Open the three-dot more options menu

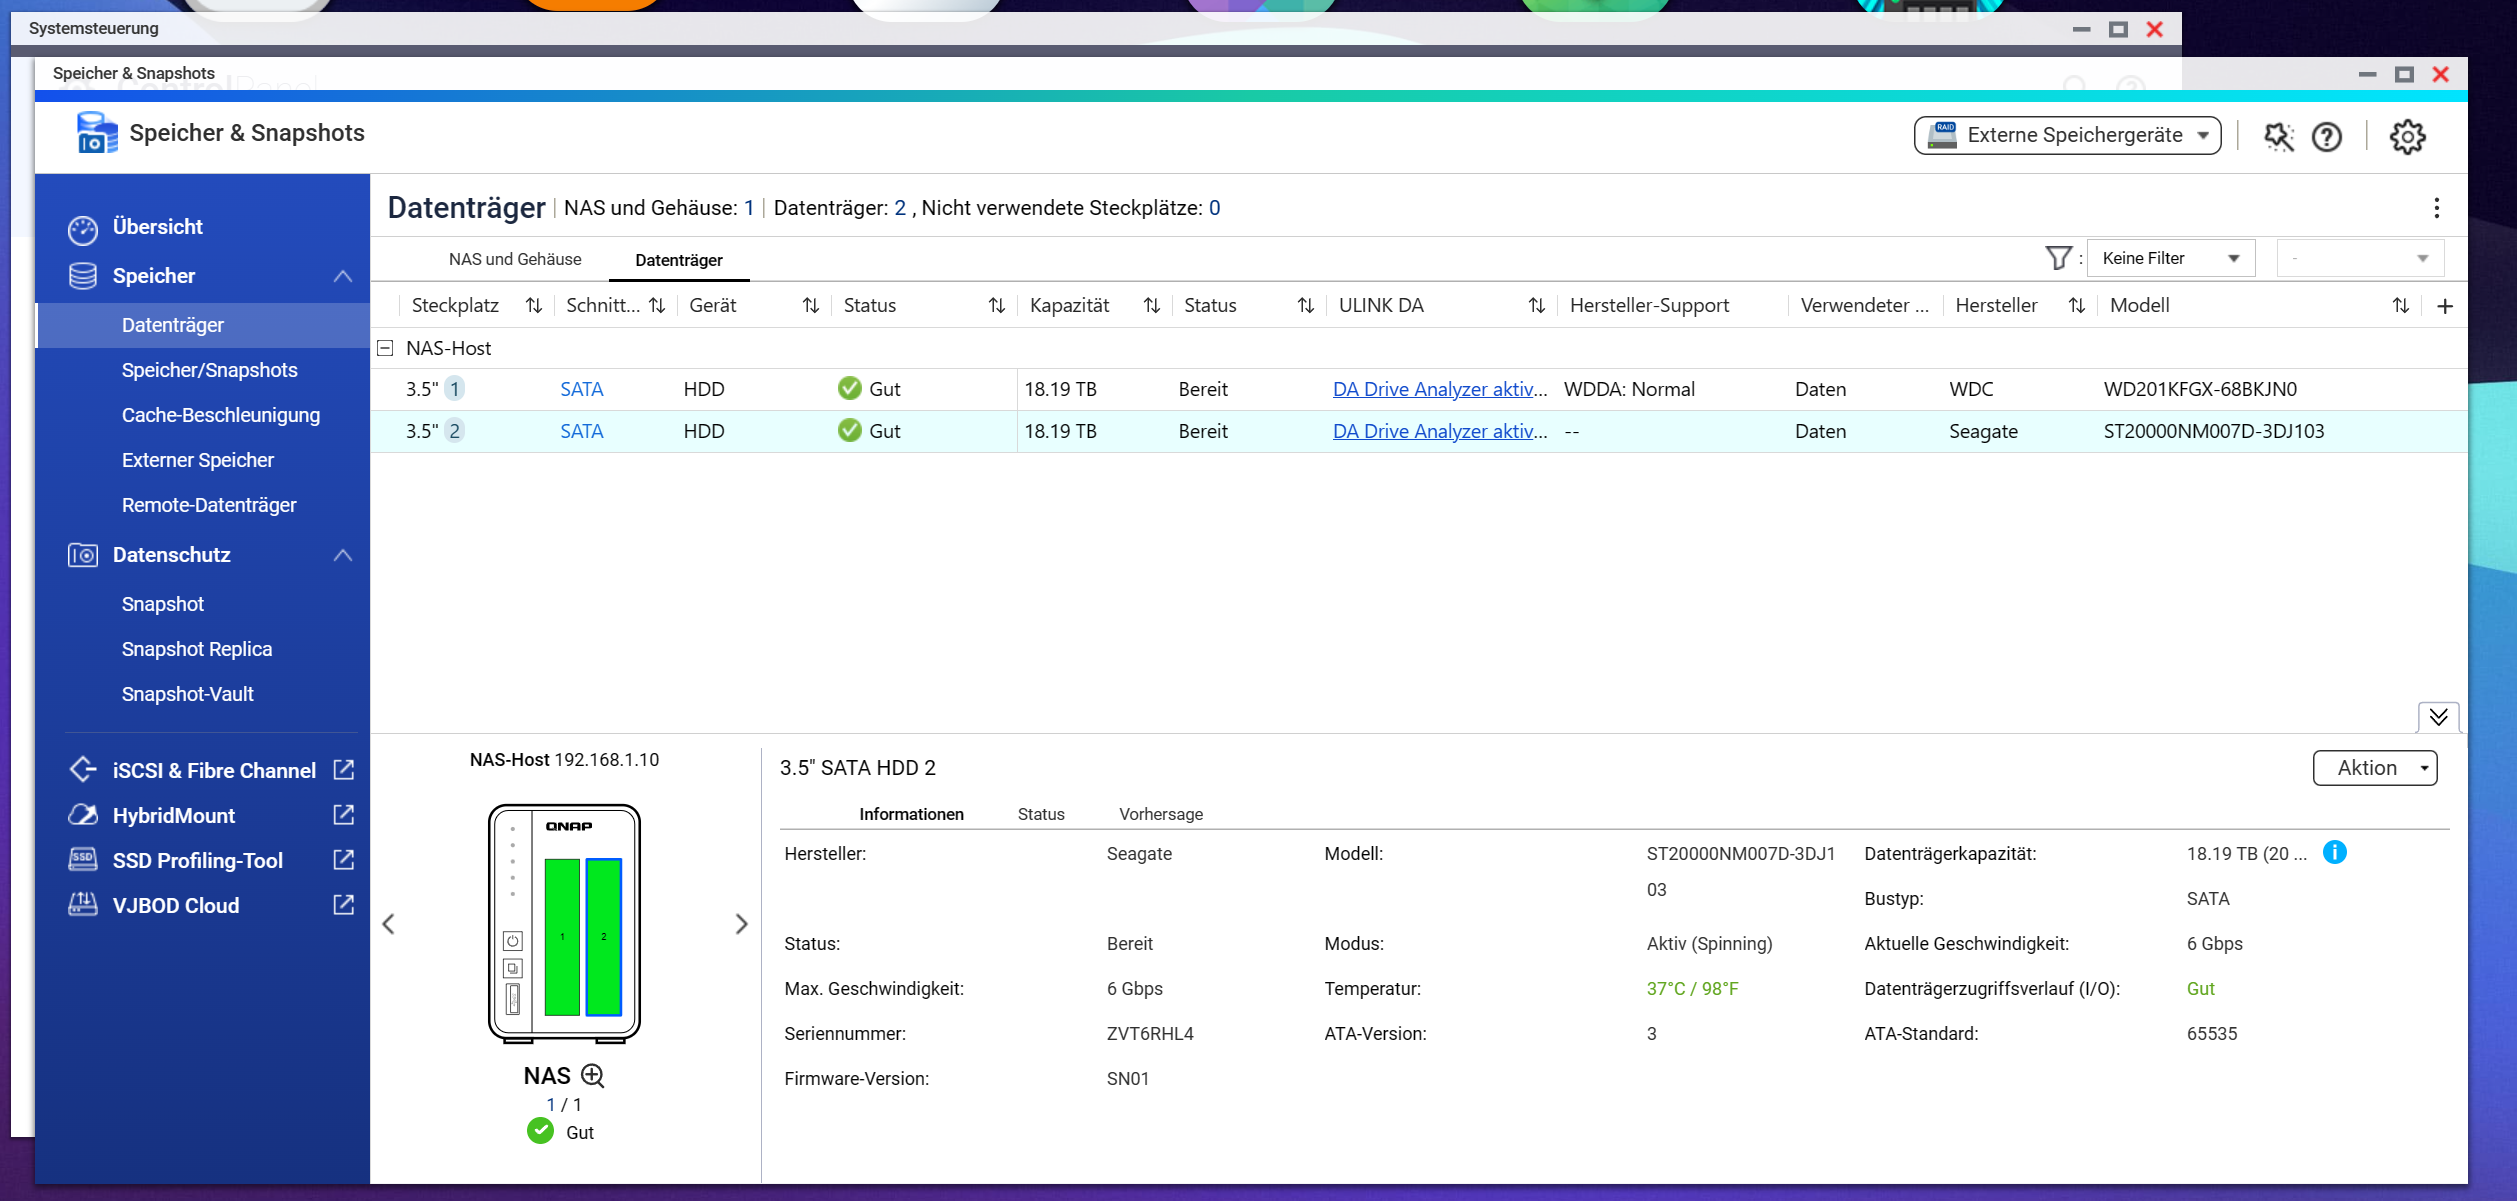tap(2436, 208)
